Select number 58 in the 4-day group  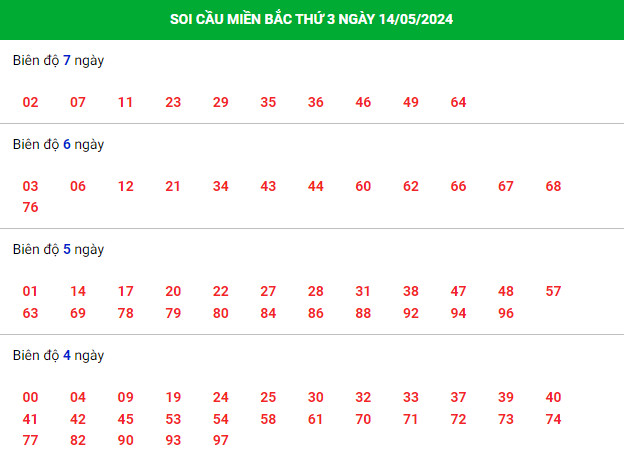click(268, 419)
